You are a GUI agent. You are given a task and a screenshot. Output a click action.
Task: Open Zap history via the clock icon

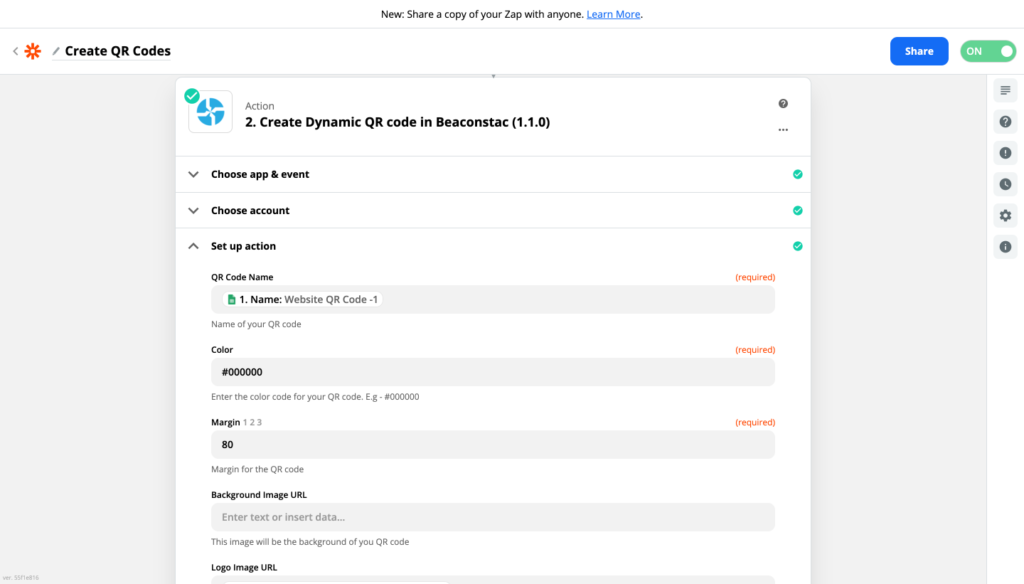pyautogui.click(x=1005, y=184)
